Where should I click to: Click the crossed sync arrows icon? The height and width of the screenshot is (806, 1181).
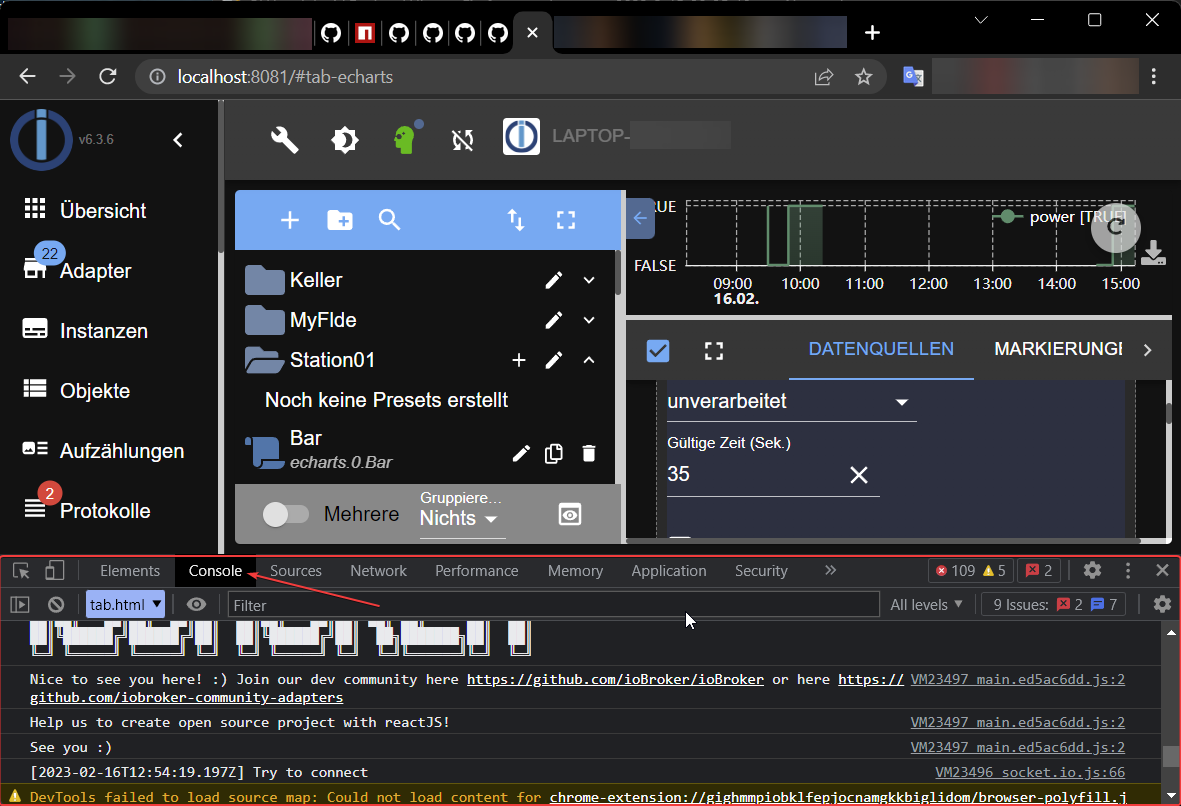(x=462, y=139)
